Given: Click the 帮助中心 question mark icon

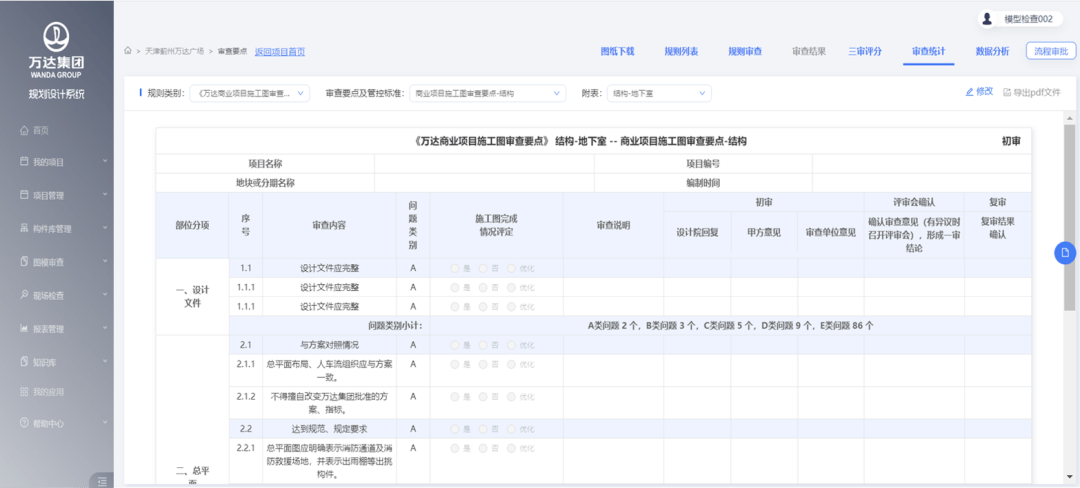Looking at the screenshot, I should coord(24,423).
